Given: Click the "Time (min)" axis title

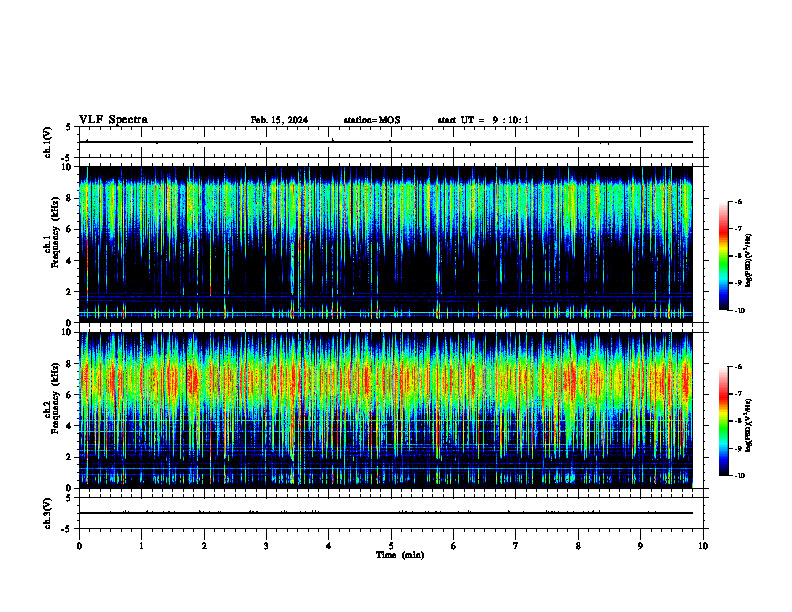Looking at the screenshot, I should tap(400, 555).
